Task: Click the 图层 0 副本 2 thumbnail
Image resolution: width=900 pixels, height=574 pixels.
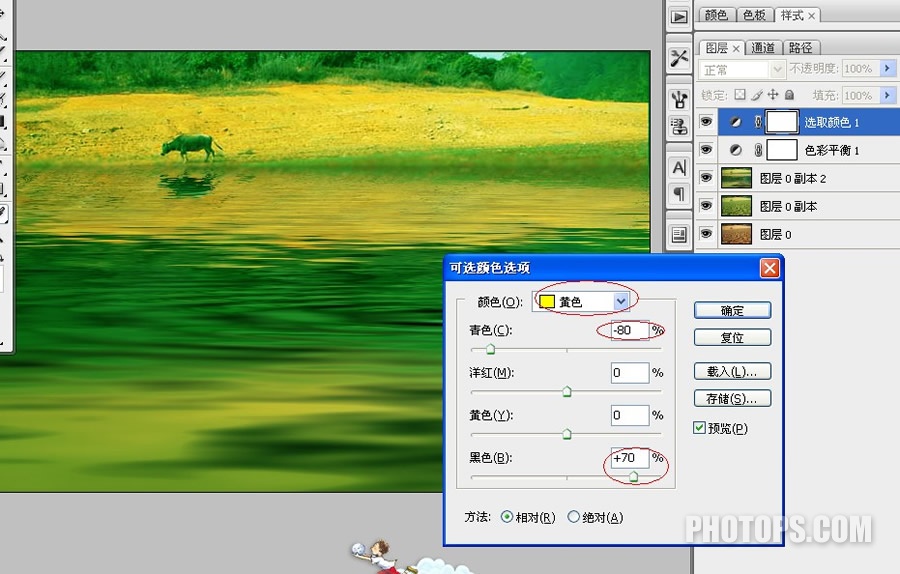Action: tap(736, 178)
